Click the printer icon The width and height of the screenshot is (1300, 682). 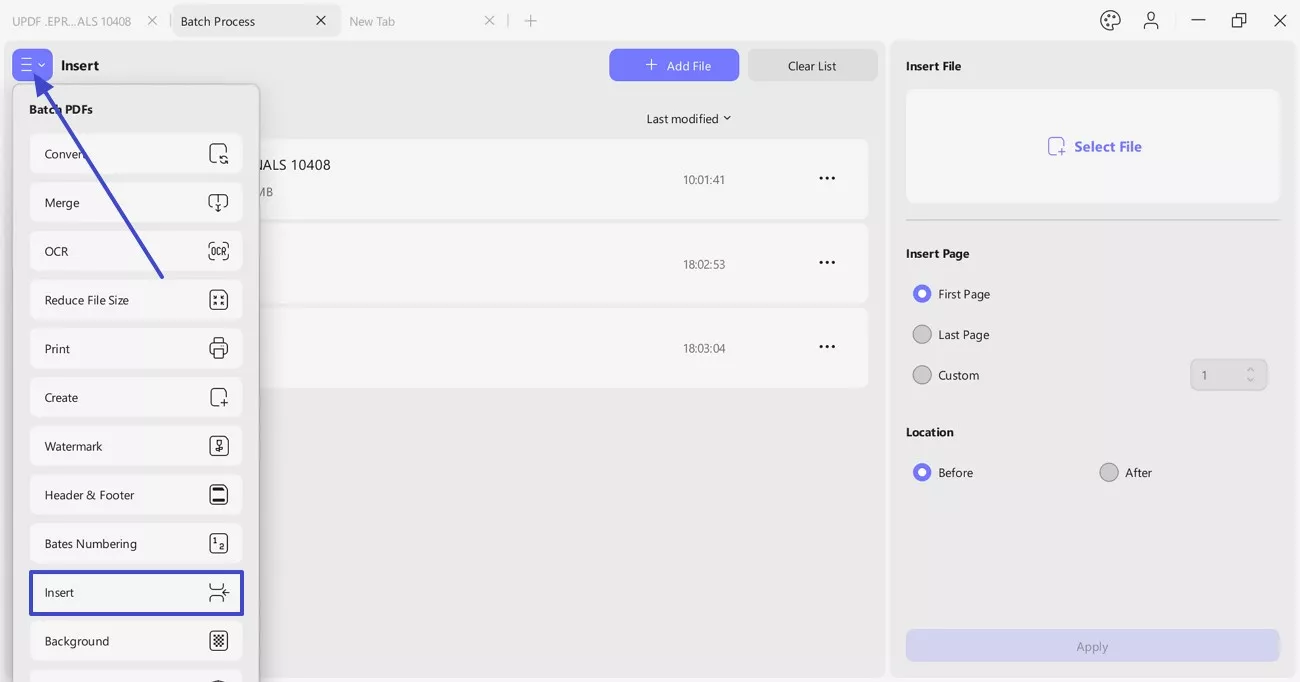(x=218, y=349)
